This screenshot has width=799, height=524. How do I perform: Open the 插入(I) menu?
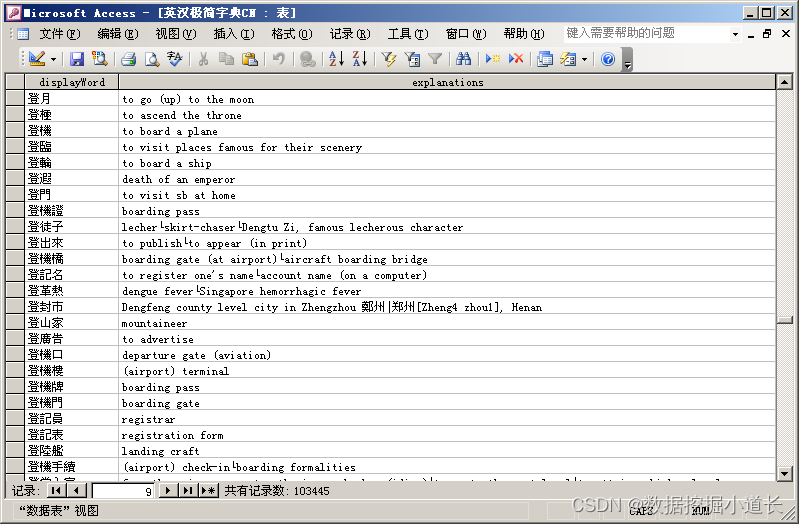[x=234, y=34]
